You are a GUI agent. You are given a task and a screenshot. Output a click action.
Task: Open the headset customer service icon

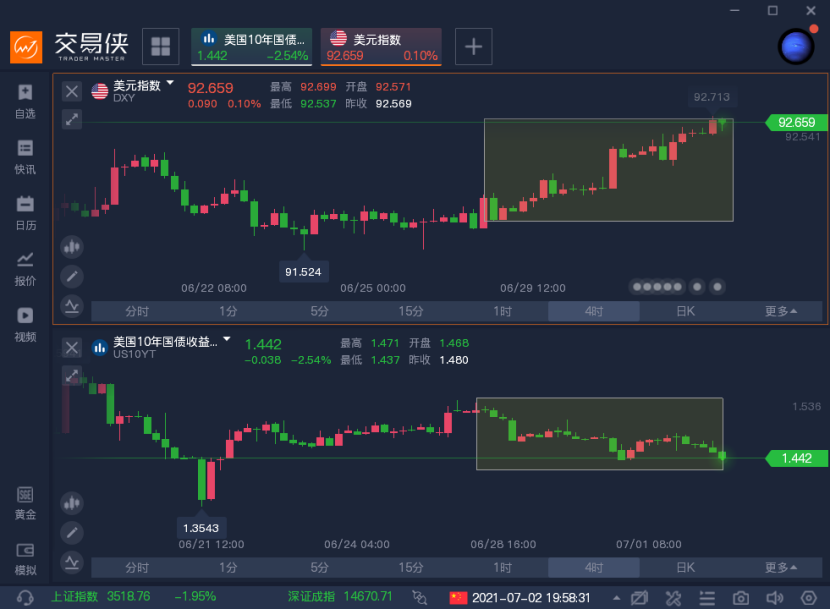coord(25,598)
